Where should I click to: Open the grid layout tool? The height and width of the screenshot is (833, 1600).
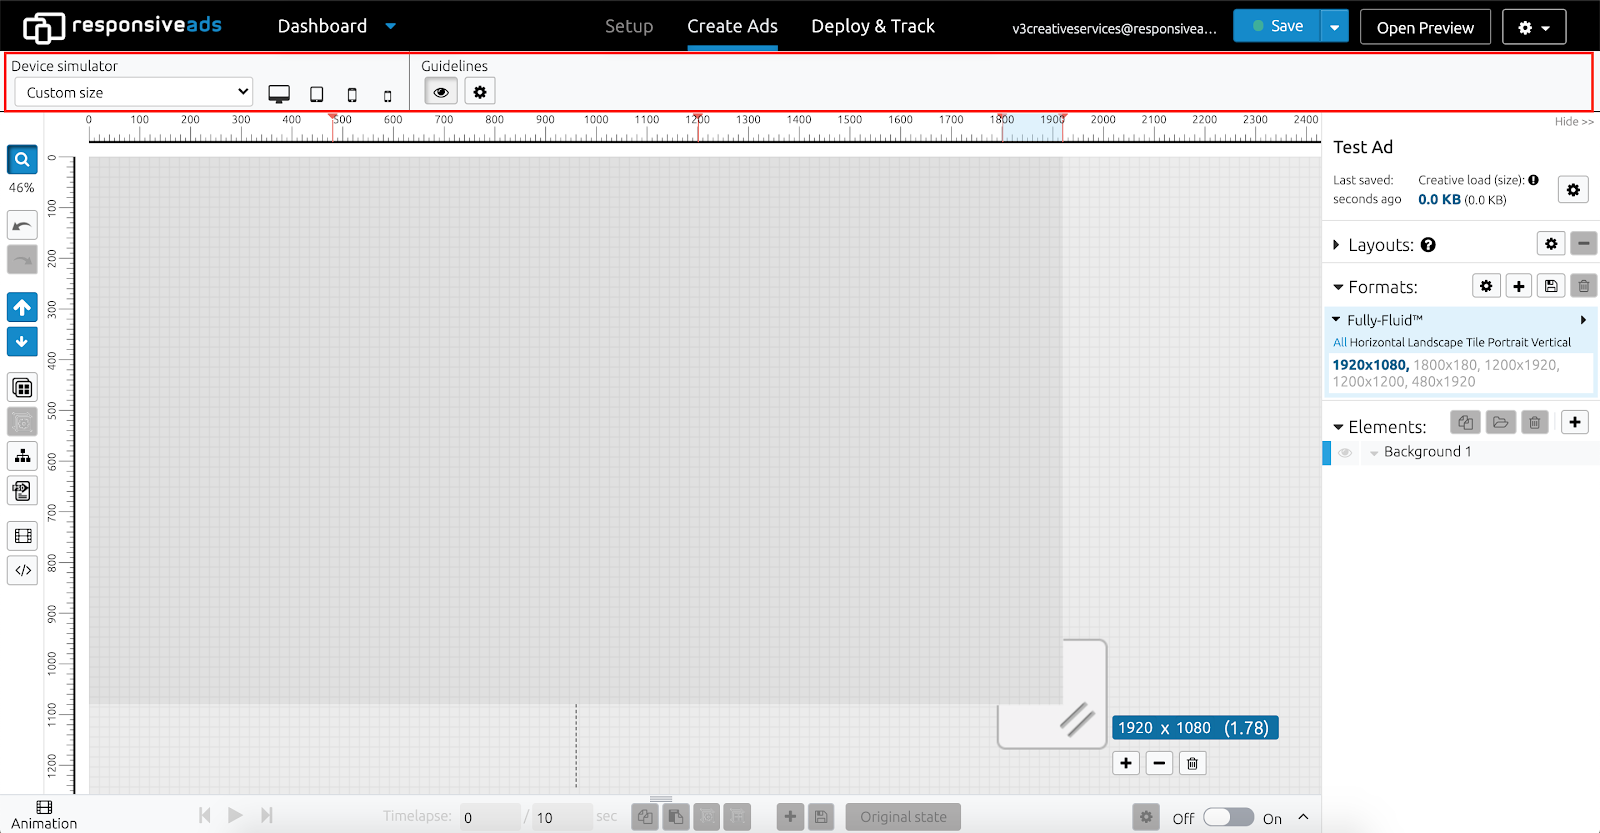tap(22, 388)
